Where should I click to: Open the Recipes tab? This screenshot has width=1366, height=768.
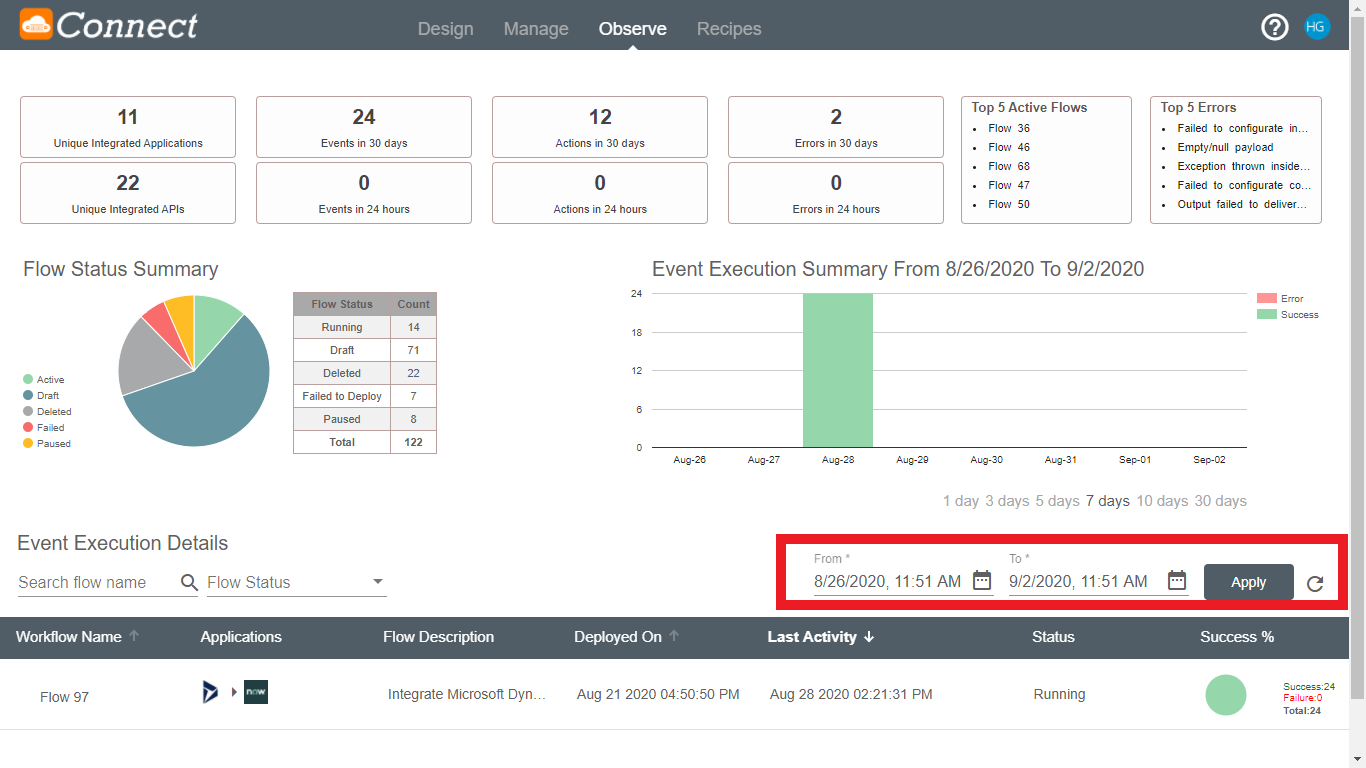729,29
